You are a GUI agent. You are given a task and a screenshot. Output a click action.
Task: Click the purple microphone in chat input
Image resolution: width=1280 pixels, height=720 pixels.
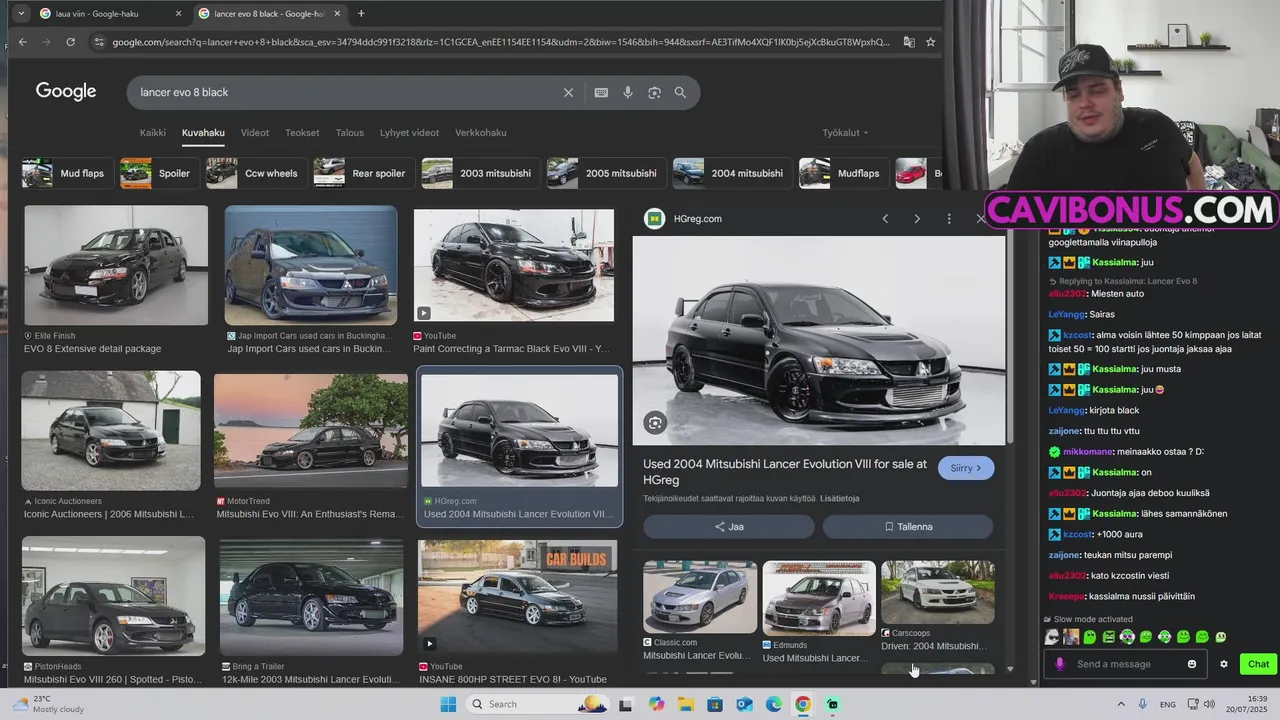1060,664
